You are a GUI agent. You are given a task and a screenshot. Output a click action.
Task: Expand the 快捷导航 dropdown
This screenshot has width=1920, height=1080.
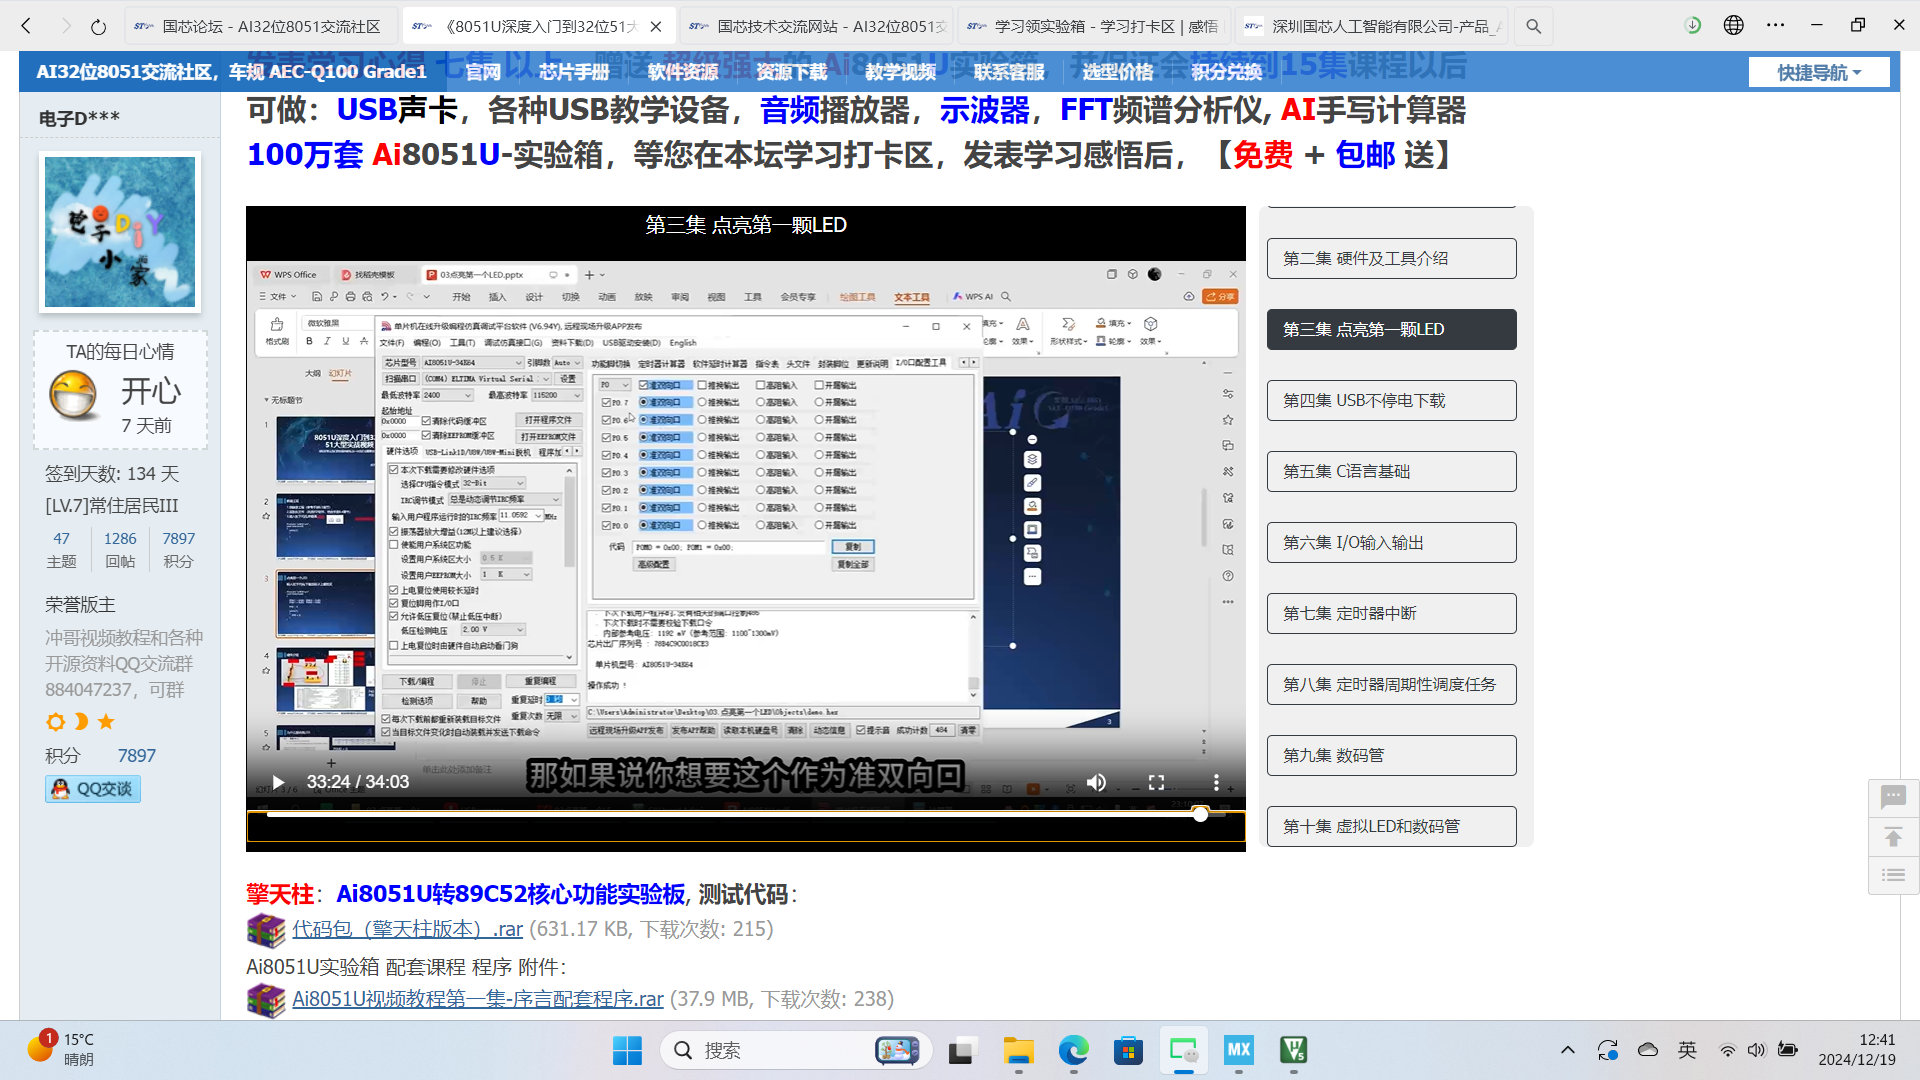click(x=1819, y=72)
